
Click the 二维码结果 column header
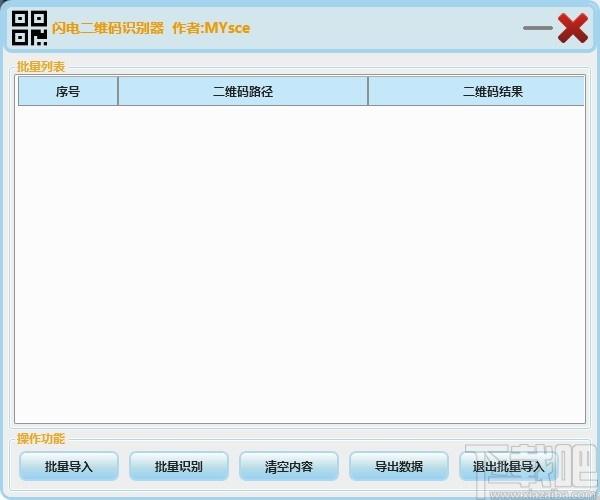coord(476,91)
